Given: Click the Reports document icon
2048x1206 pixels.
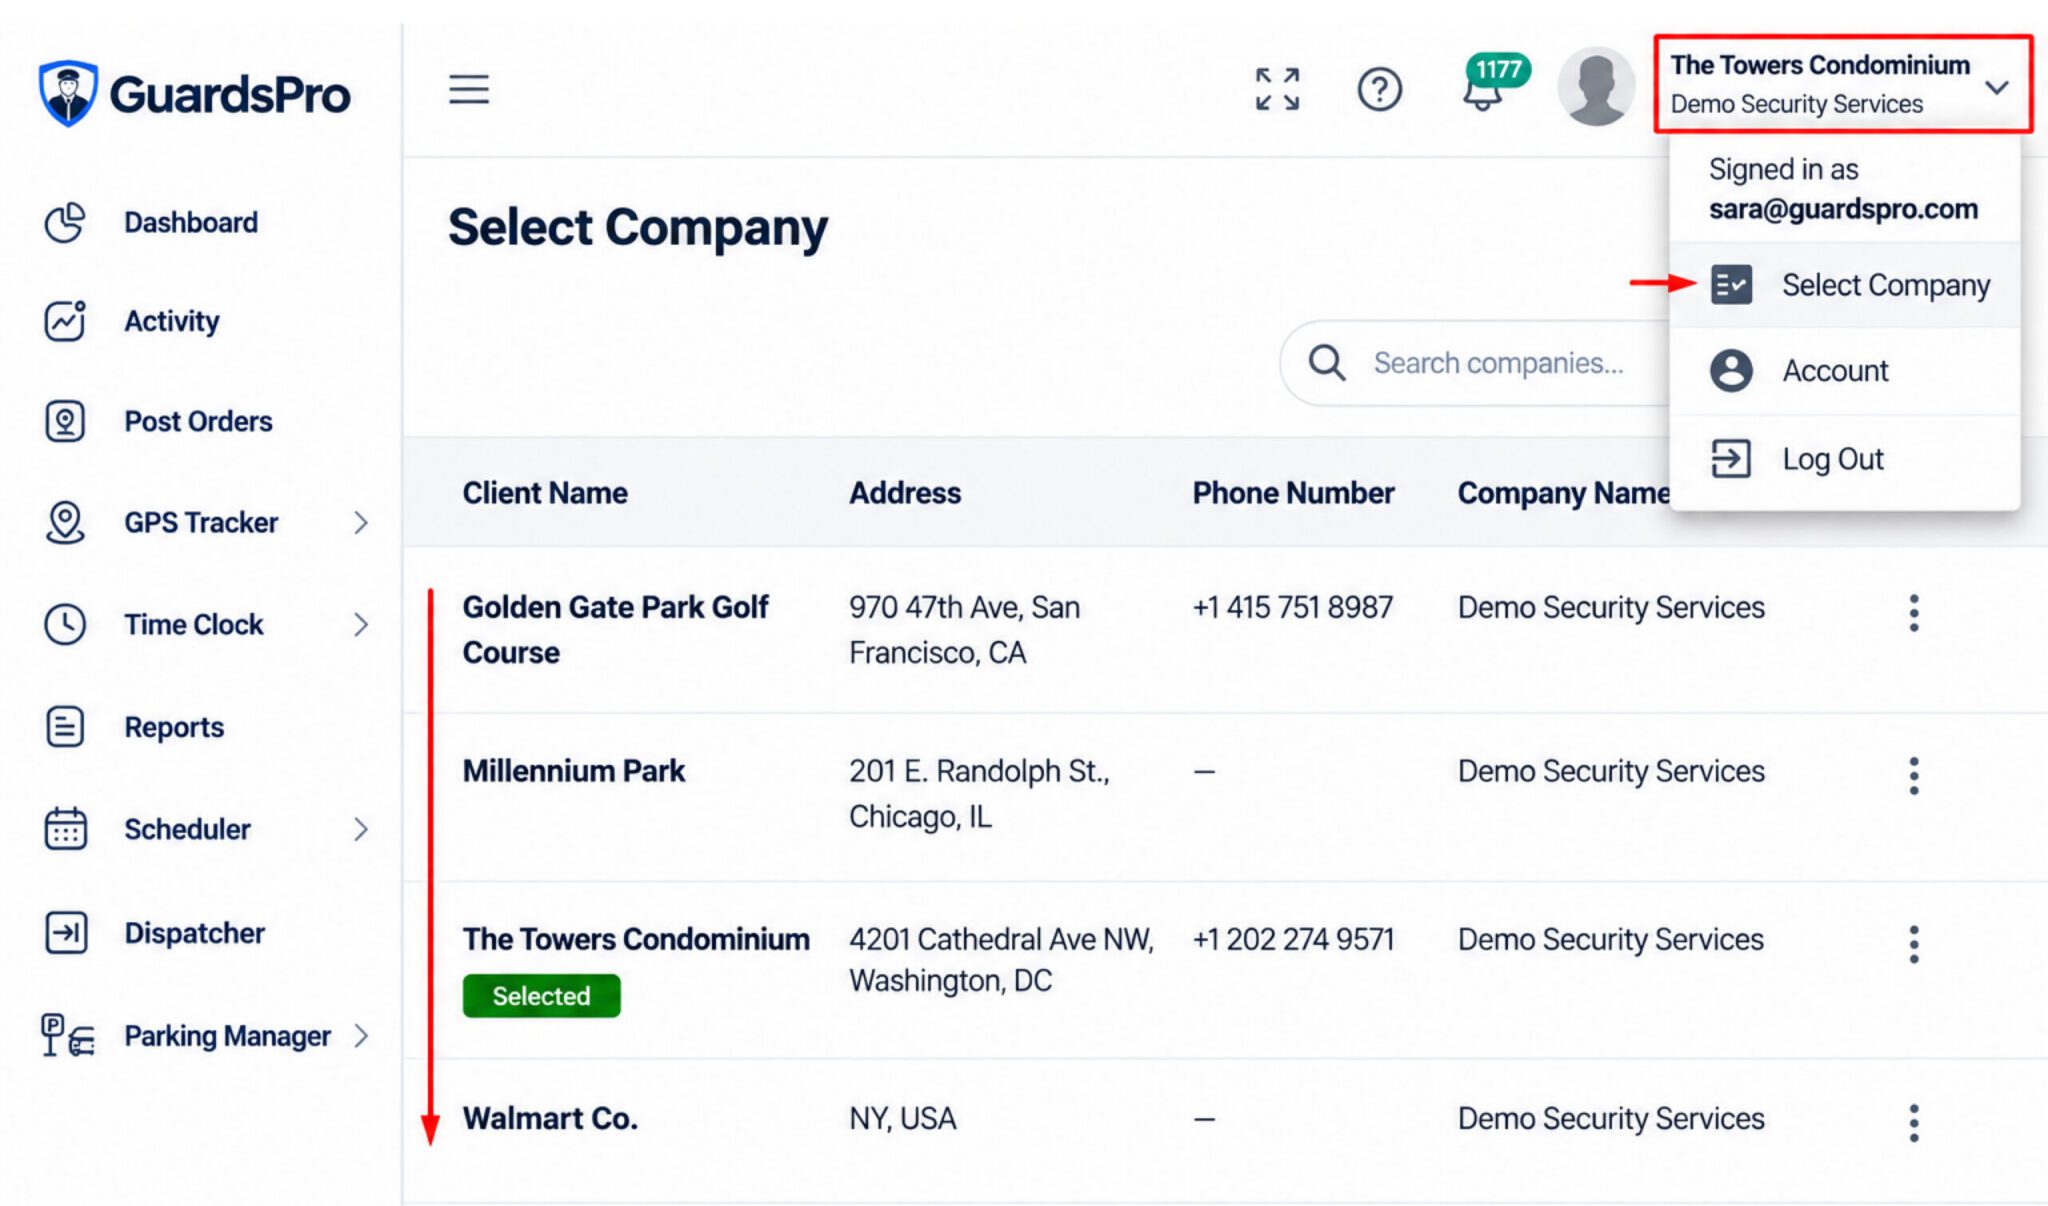Looking at the screenshot, I should [65, 727].
